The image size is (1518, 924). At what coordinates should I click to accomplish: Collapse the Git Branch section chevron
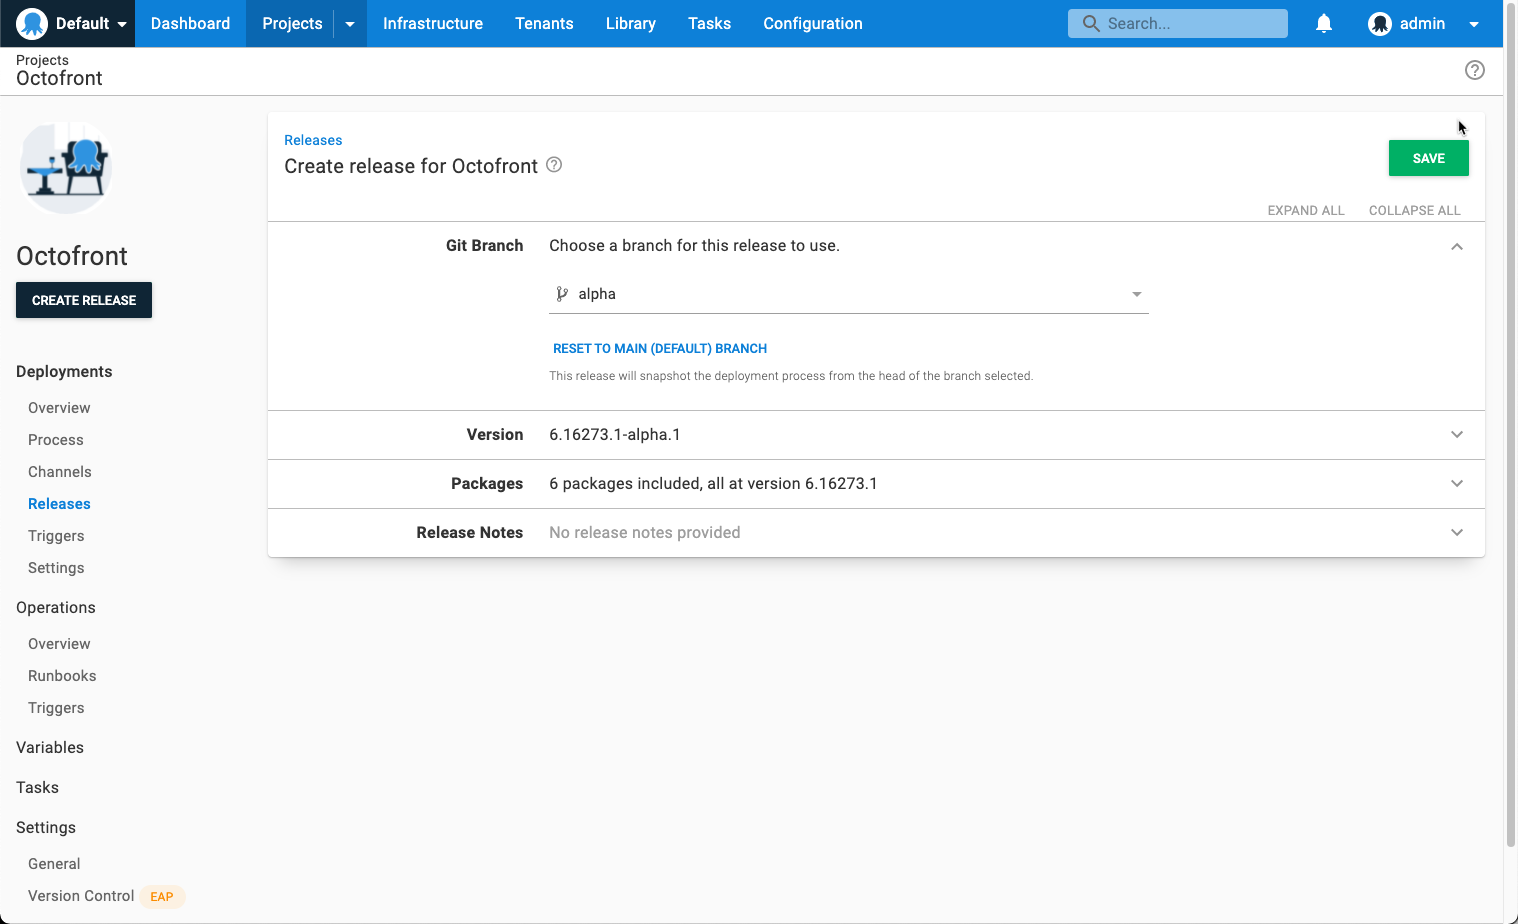[1457, 246]
